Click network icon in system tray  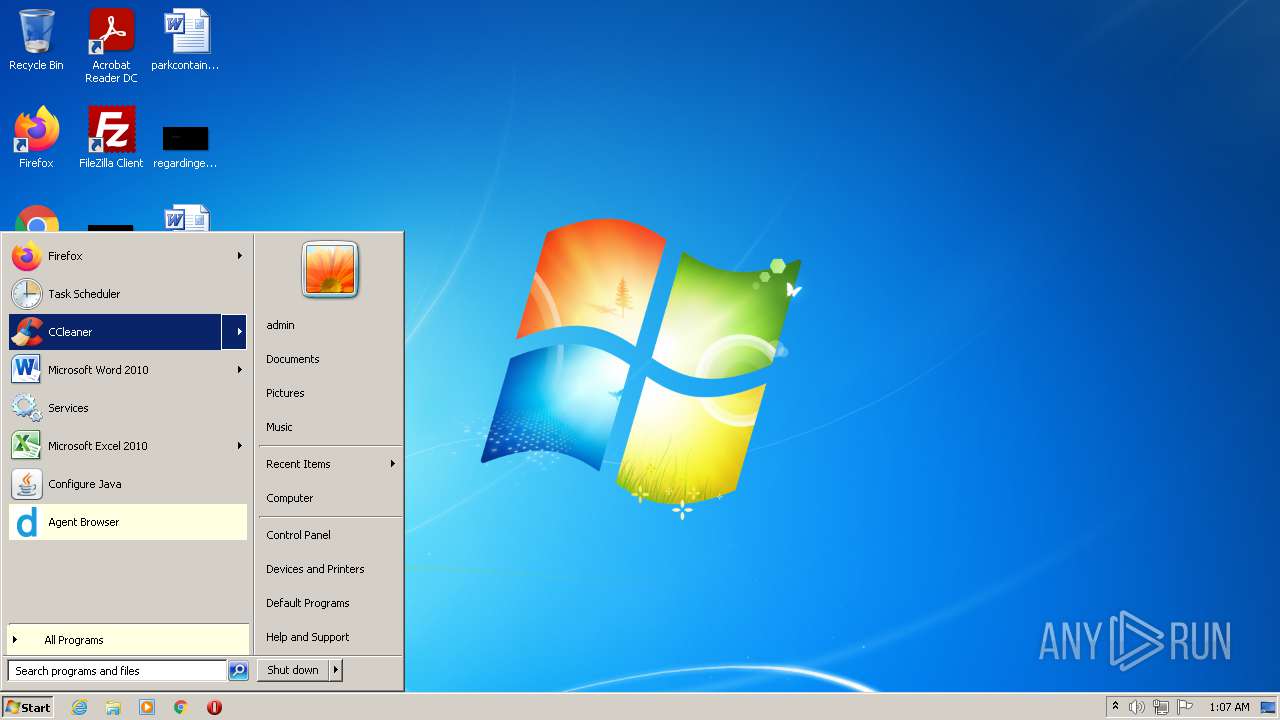[1161, 707]
